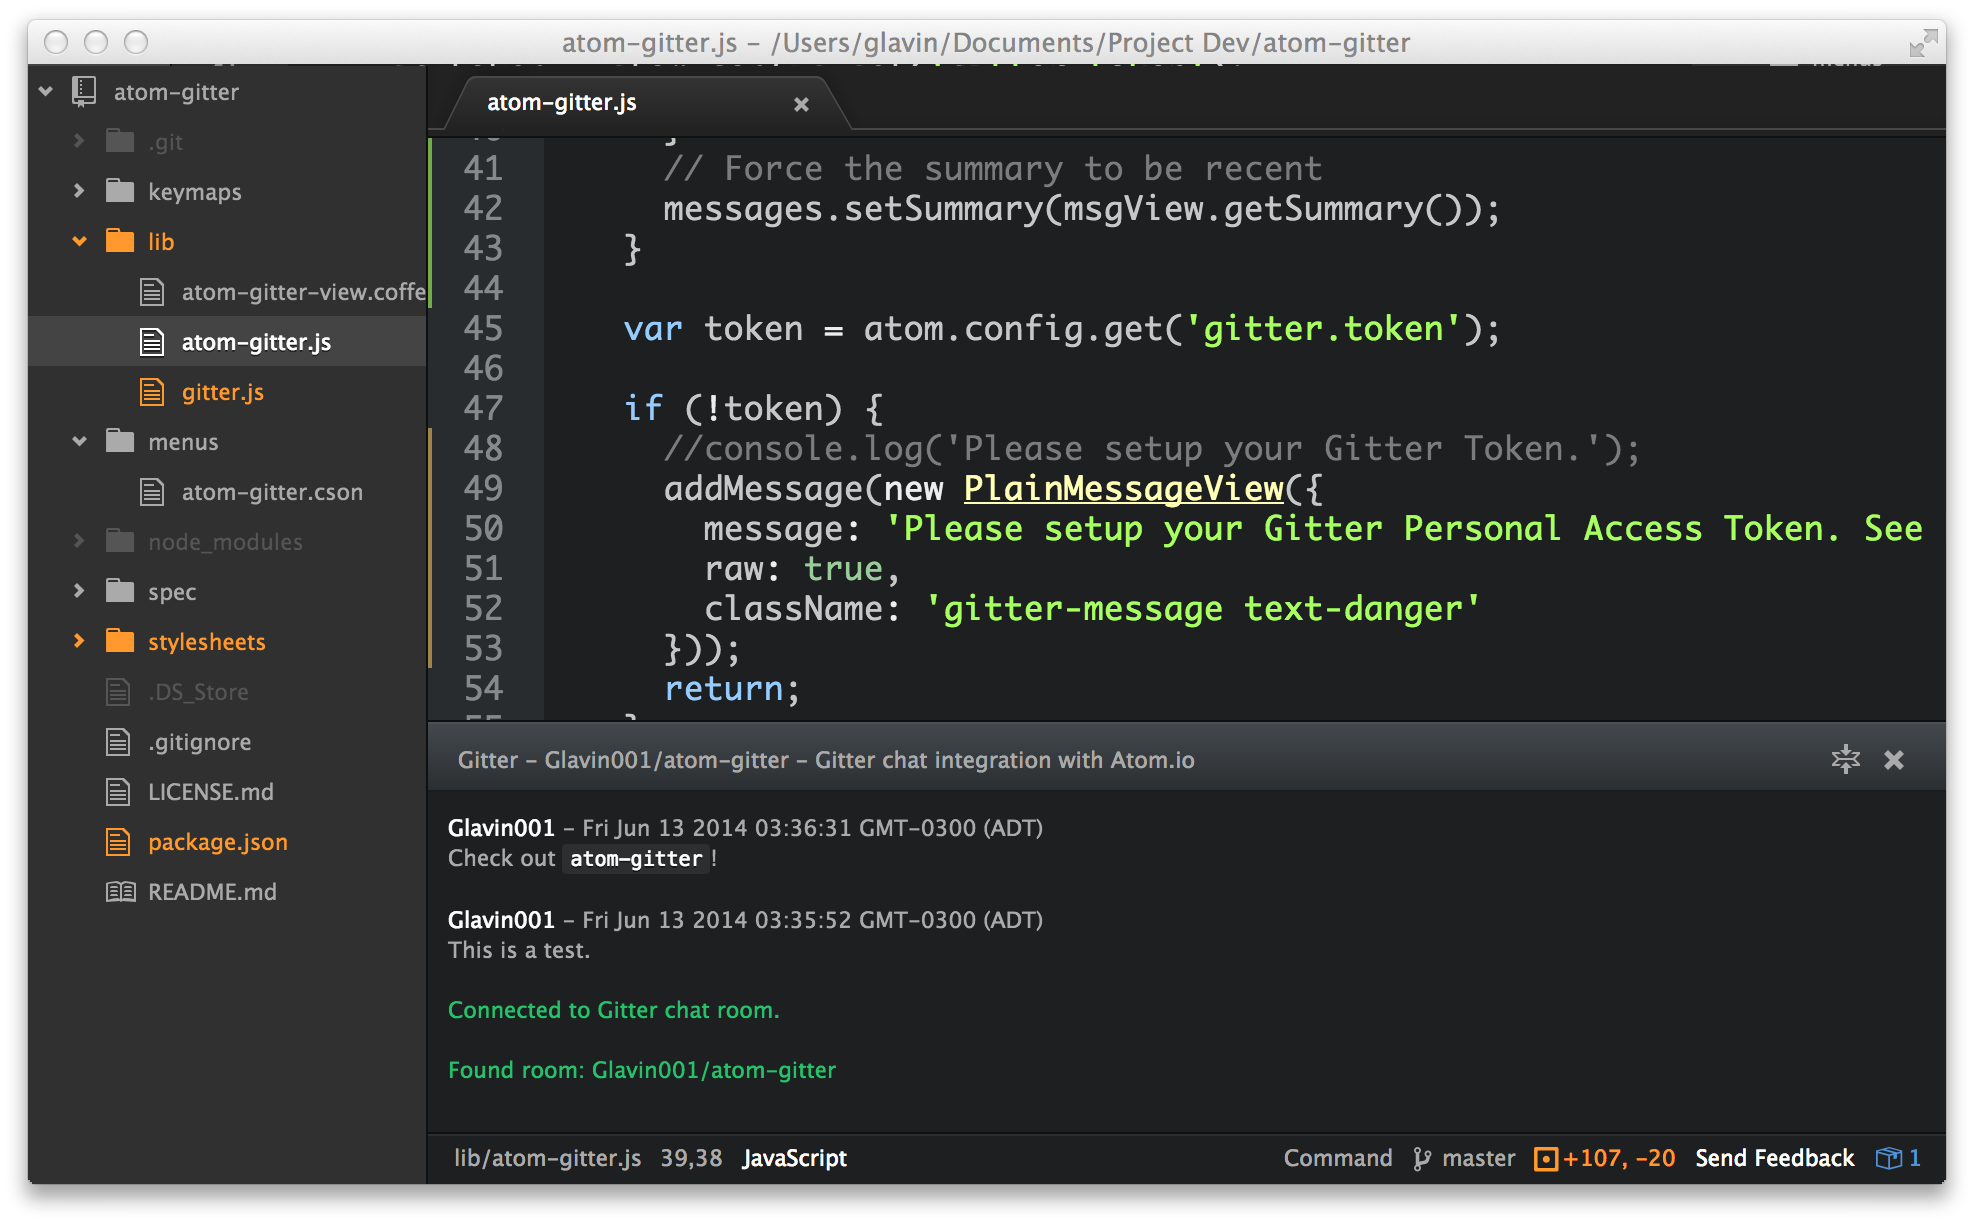Image resolution: width=1974 pixels, height=1224 pixels.
Task: Change the JavaScript grammar selector
Action: coord(794,1158)
